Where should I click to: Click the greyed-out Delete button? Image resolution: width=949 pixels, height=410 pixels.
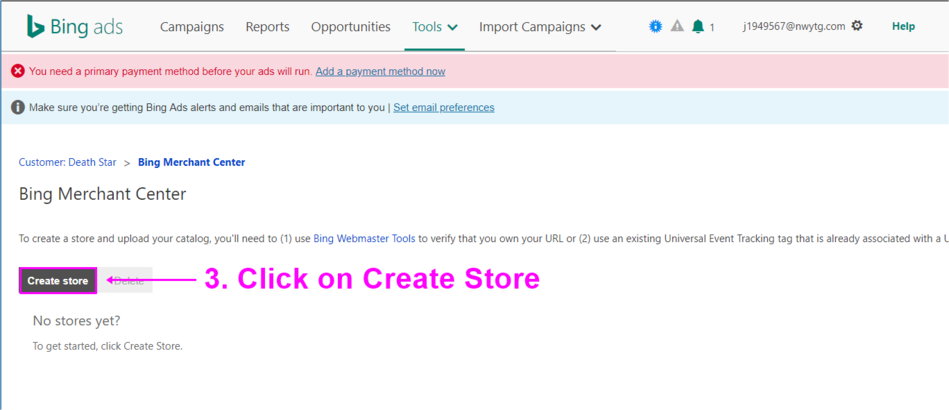pos(128,281)
